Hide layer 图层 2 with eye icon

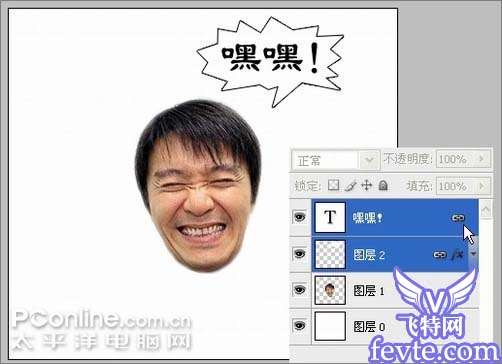pyautogui.click(x=300, y=254)
